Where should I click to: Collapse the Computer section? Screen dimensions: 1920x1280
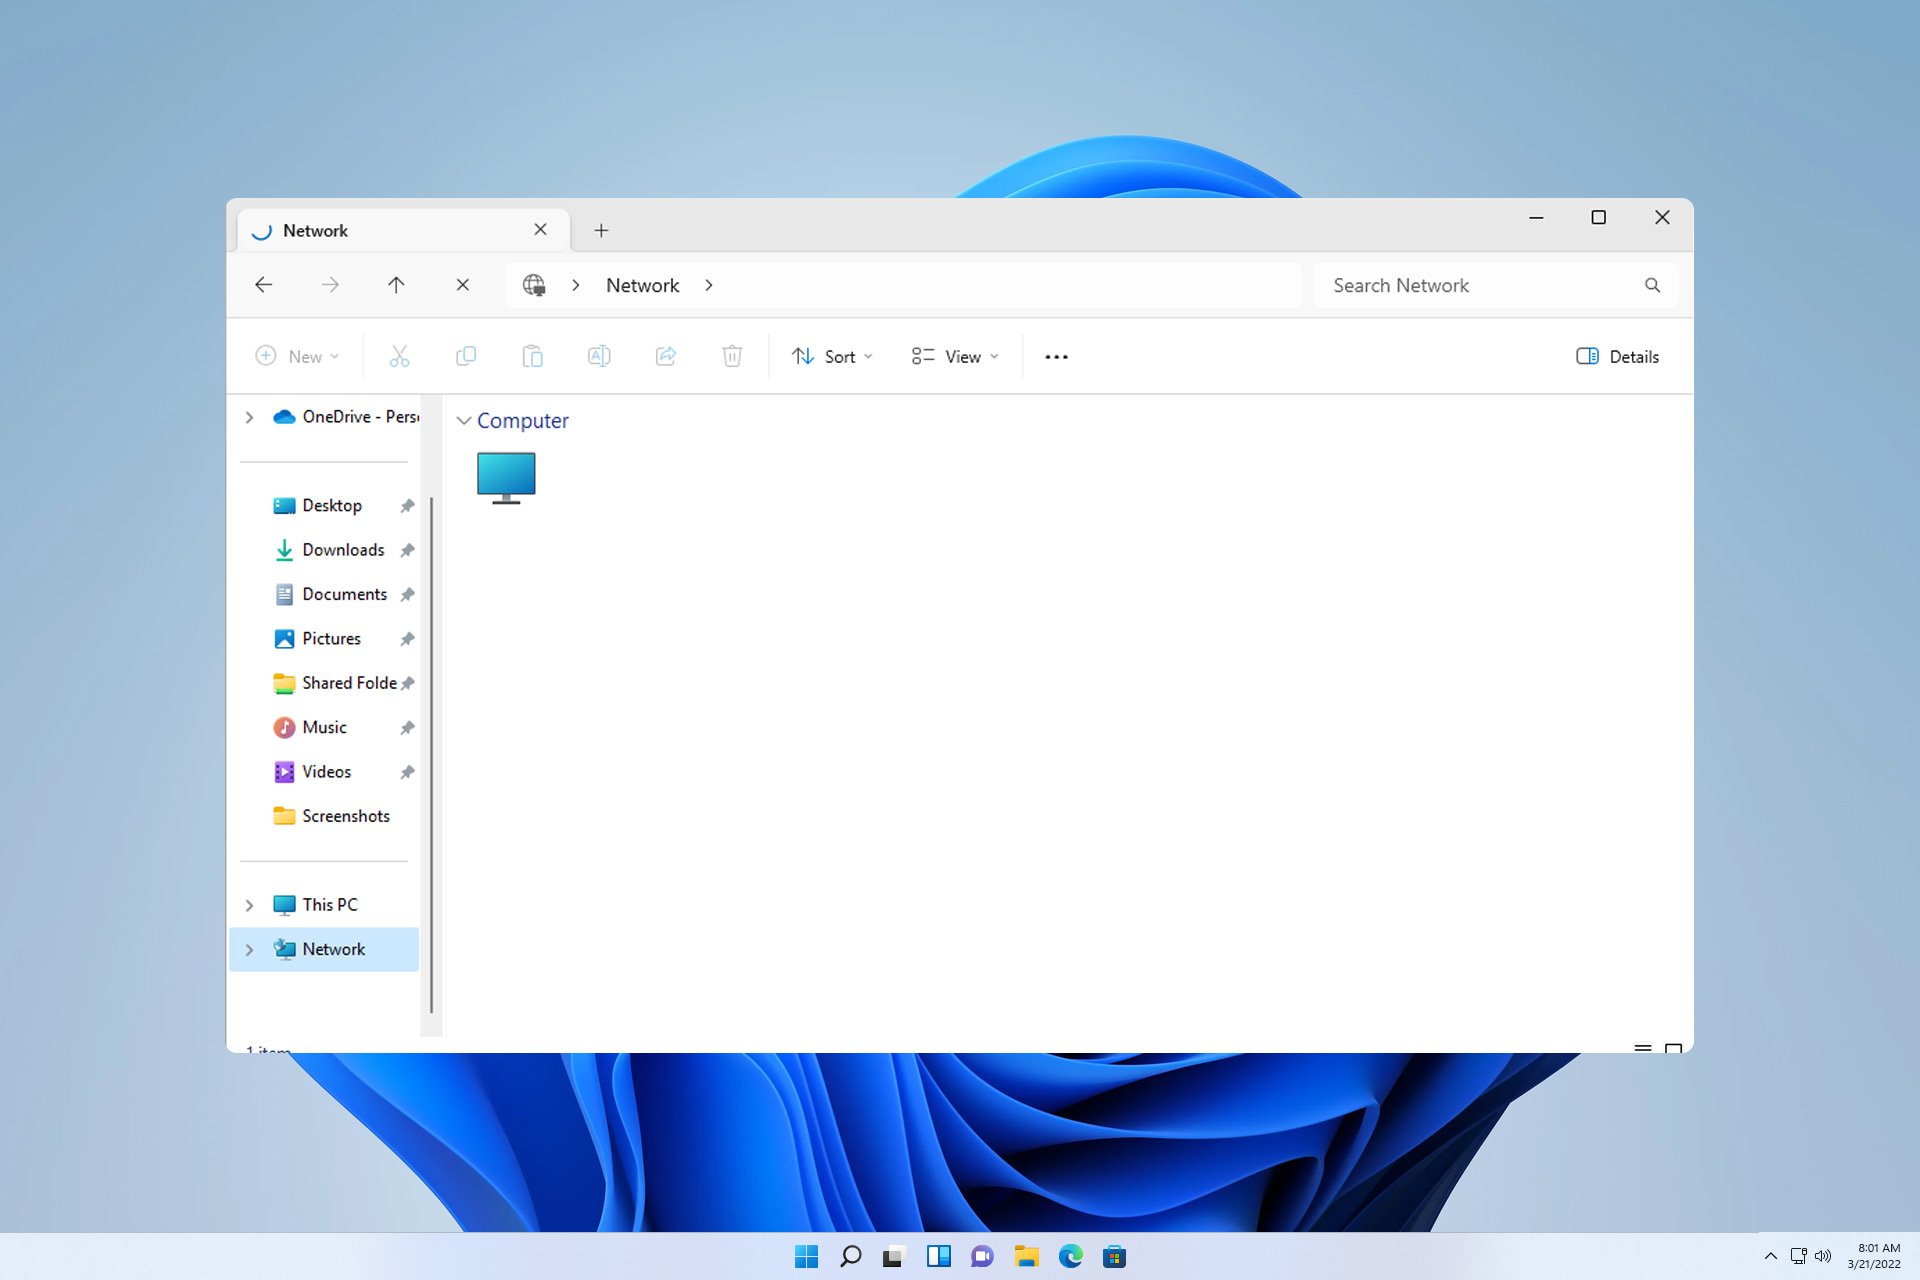463,421
